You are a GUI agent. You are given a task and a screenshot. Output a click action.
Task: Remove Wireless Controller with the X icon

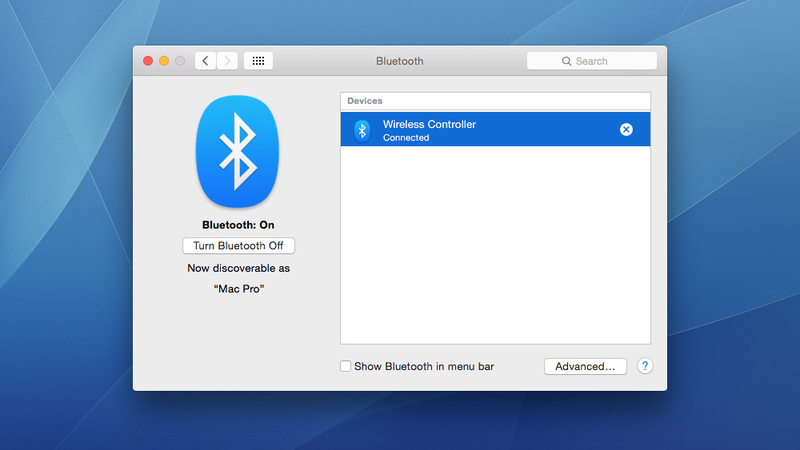[626, 130]
